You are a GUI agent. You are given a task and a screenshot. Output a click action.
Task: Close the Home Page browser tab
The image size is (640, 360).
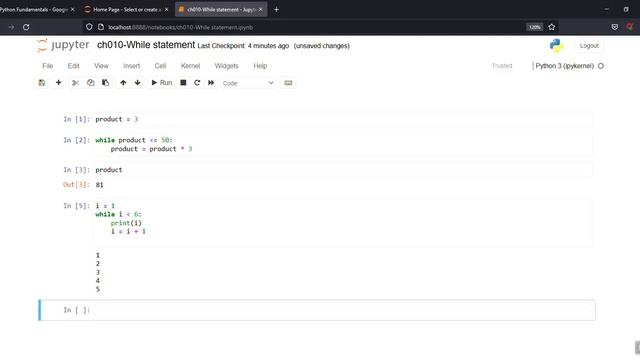pyautogui.click(x=166, y=9)
